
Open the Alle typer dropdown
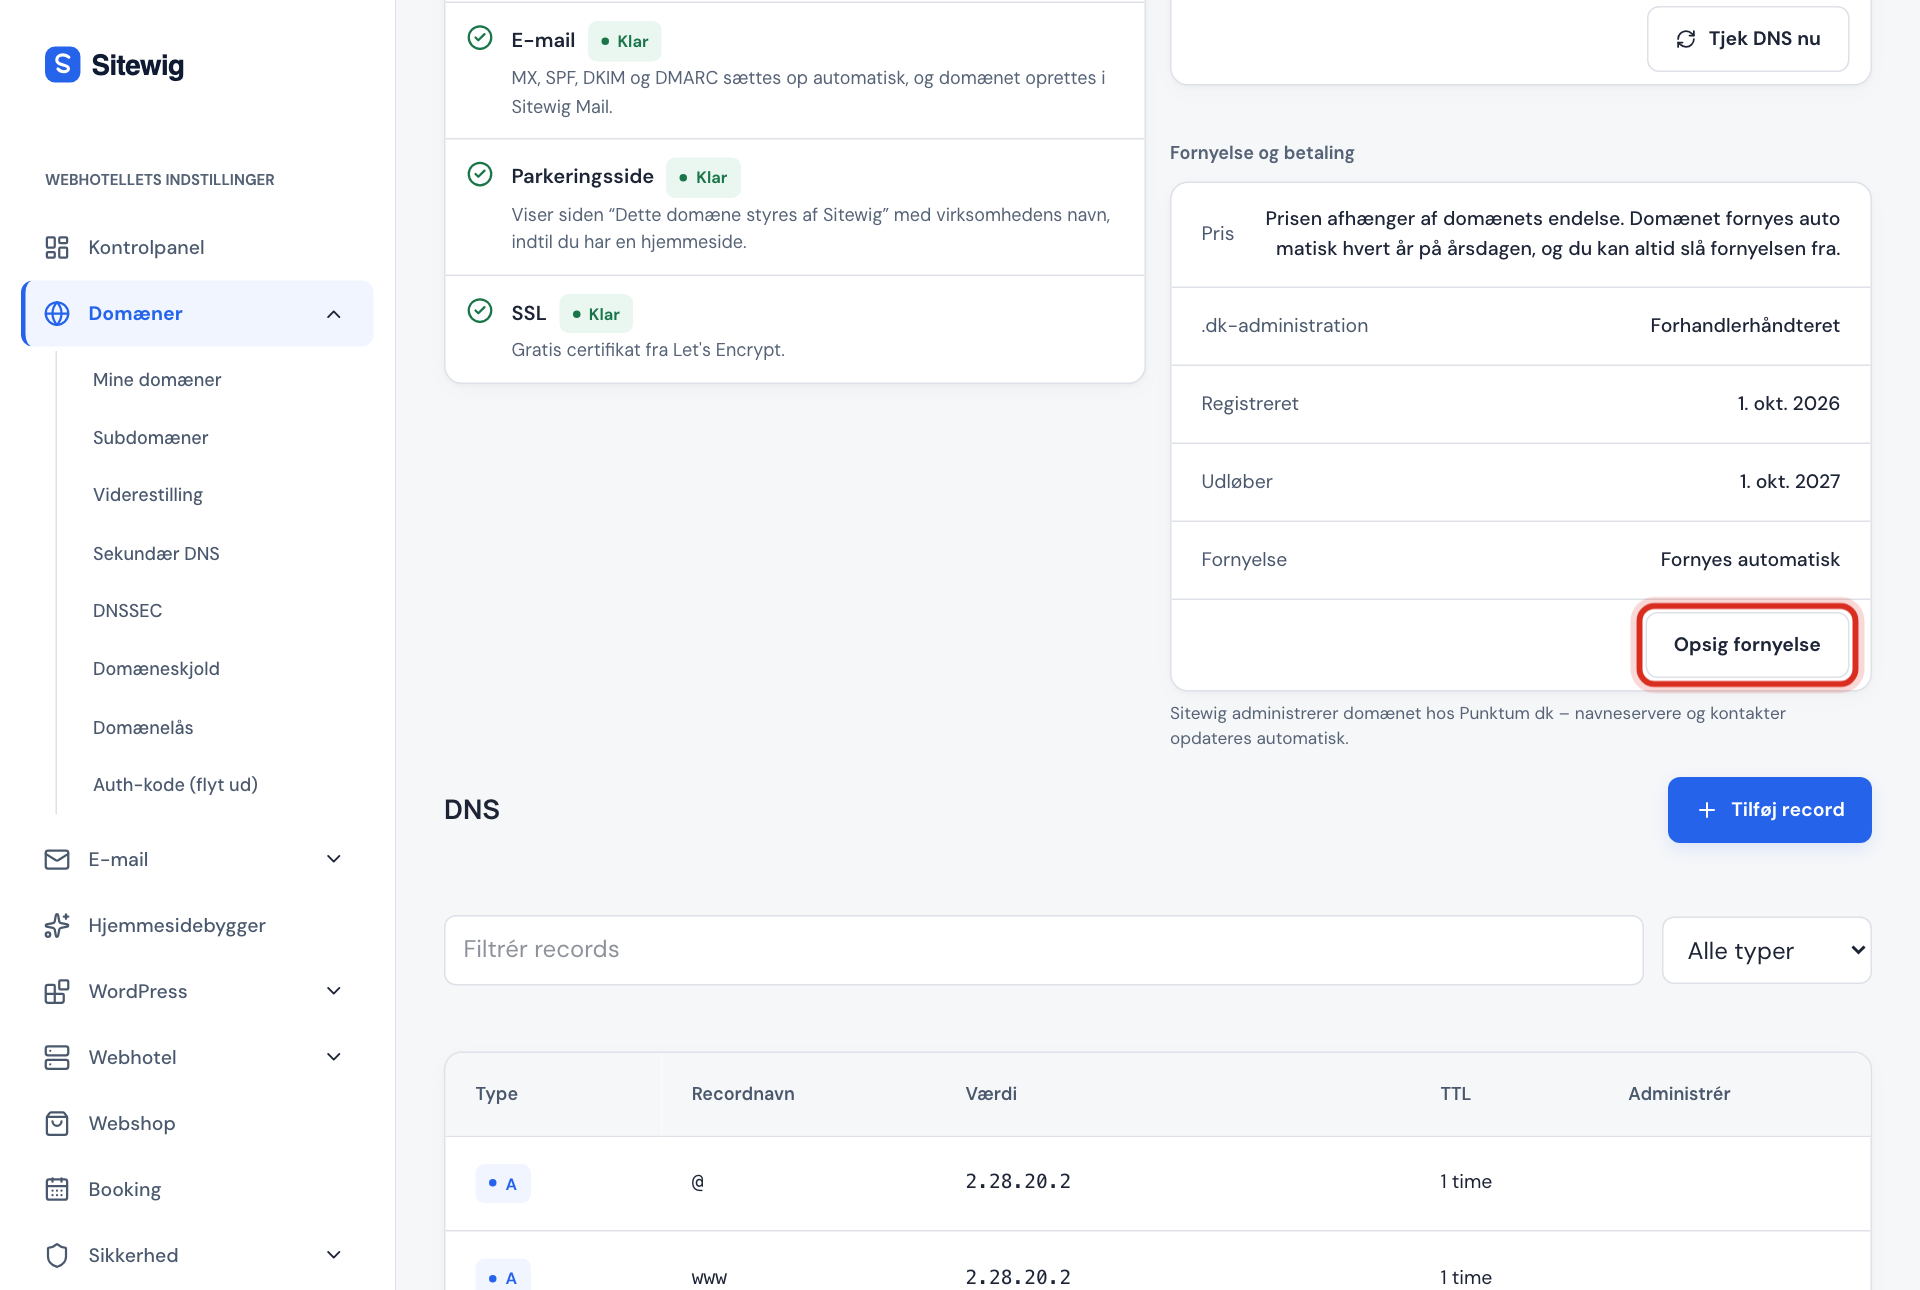[1766, 950]
